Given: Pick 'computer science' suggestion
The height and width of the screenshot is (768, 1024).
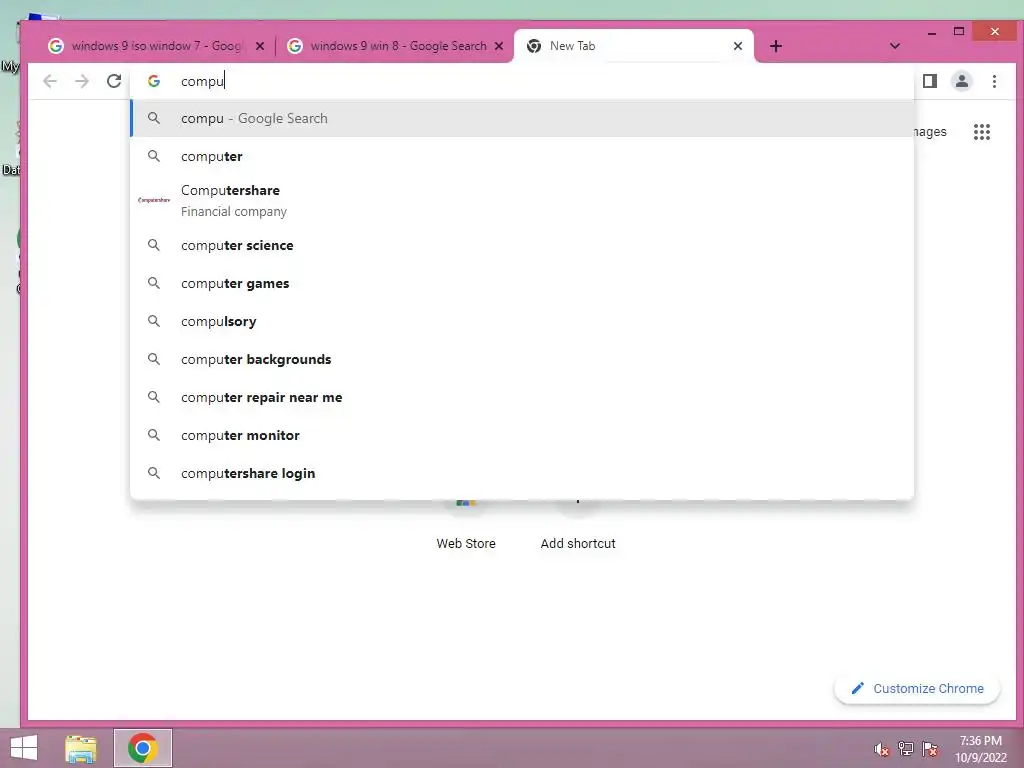Looking at the screenshot, I should point(522,245).
